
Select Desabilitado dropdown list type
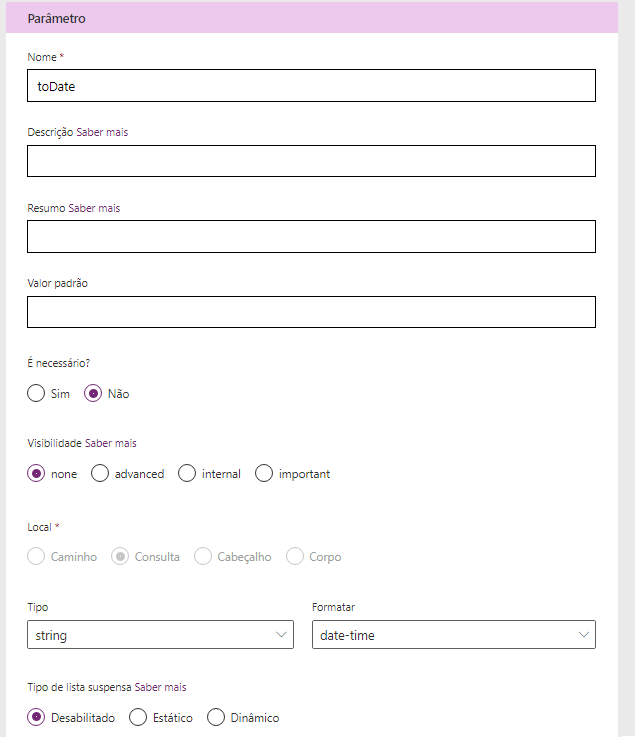point(37,717)
